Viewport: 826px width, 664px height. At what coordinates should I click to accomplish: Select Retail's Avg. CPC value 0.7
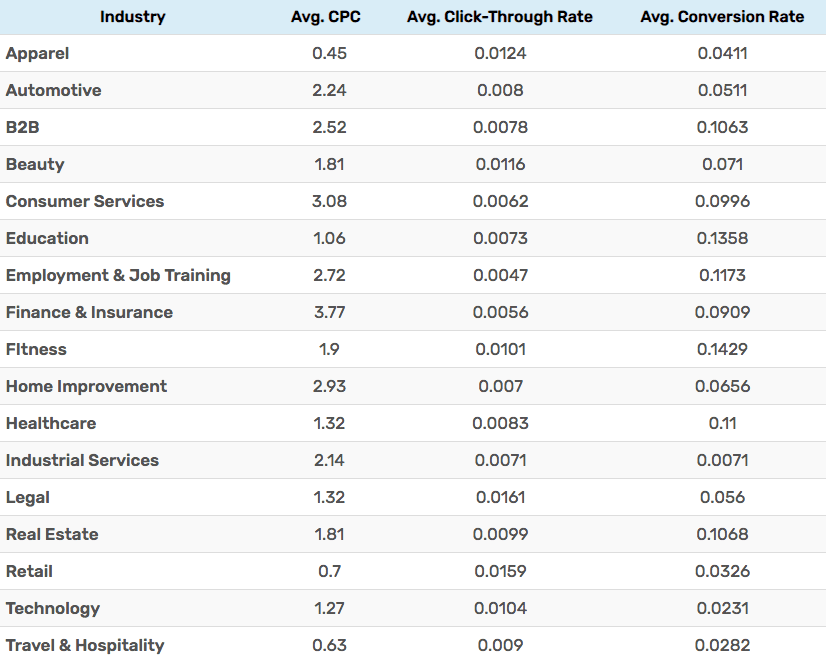pyautogui.click(x=330, y=571)
